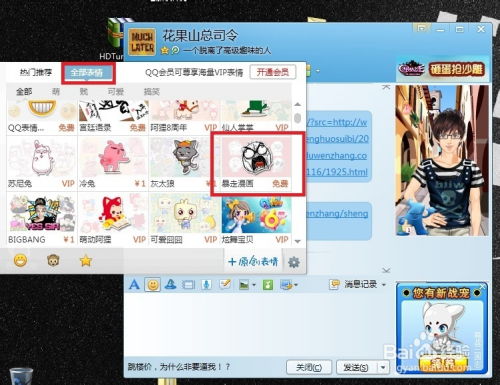
Task: Click the screenshot capture icon
Action: [286, 285]
